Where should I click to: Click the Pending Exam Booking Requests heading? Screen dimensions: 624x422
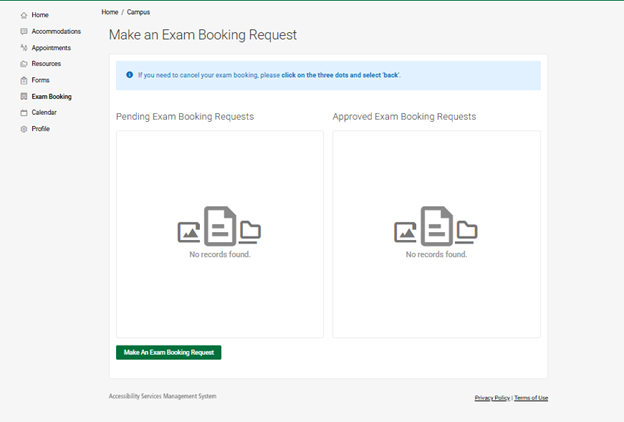click(x=185, y=117)
